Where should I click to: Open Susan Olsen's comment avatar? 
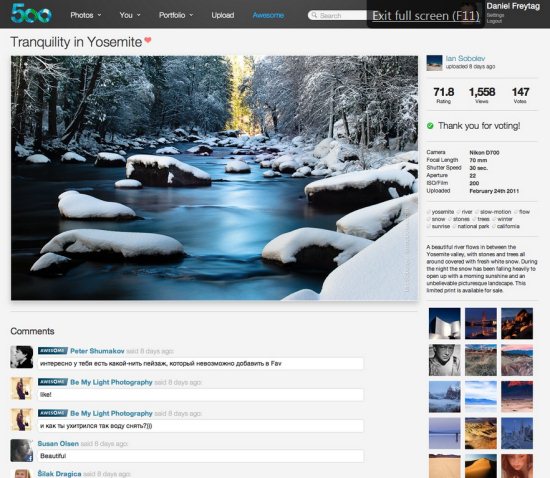click(x=21, y=450)
